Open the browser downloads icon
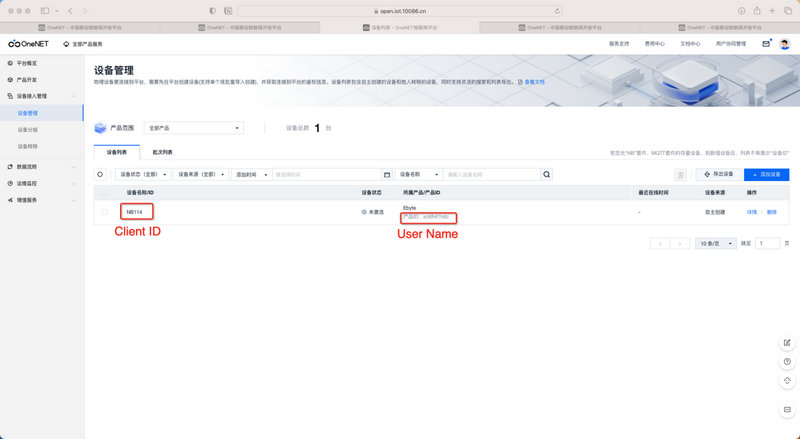Viewport: 800px width, 439px height. point(741,11)
